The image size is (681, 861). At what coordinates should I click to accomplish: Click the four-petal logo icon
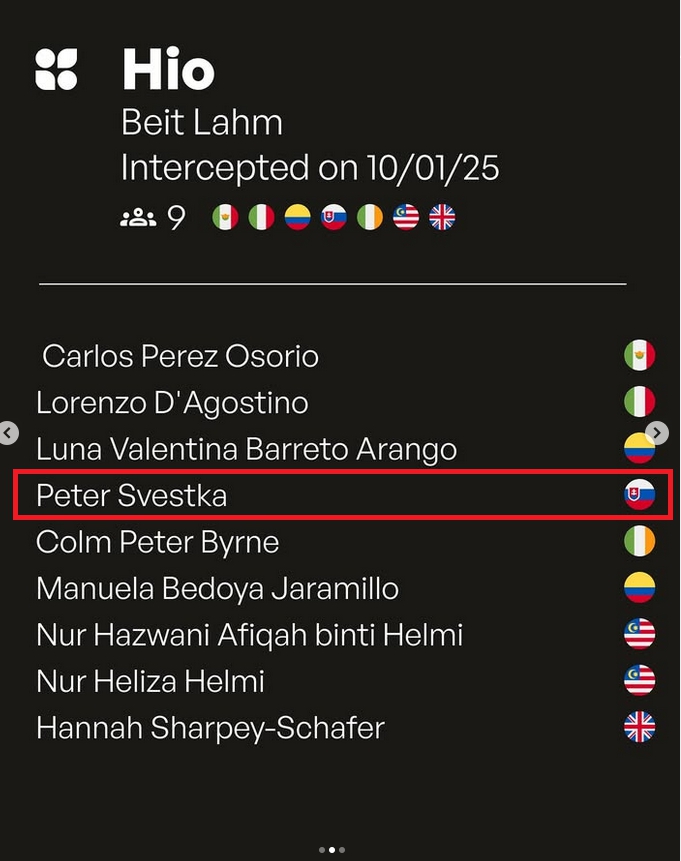tap(56, 69)
